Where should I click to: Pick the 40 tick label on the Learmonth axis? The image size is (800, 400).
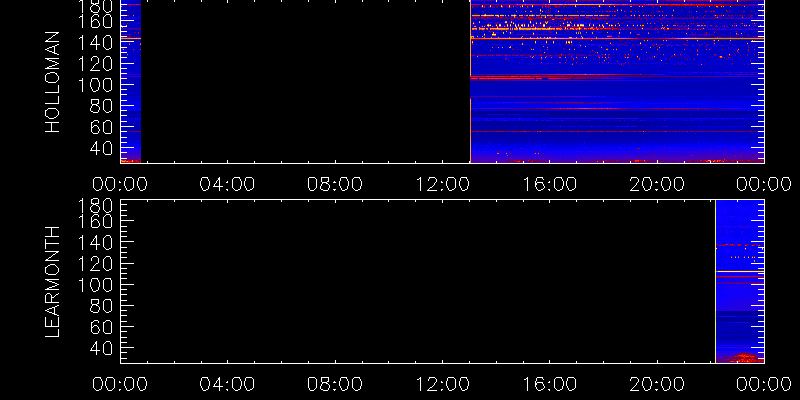pyautogui.click(x=101, y=348)
